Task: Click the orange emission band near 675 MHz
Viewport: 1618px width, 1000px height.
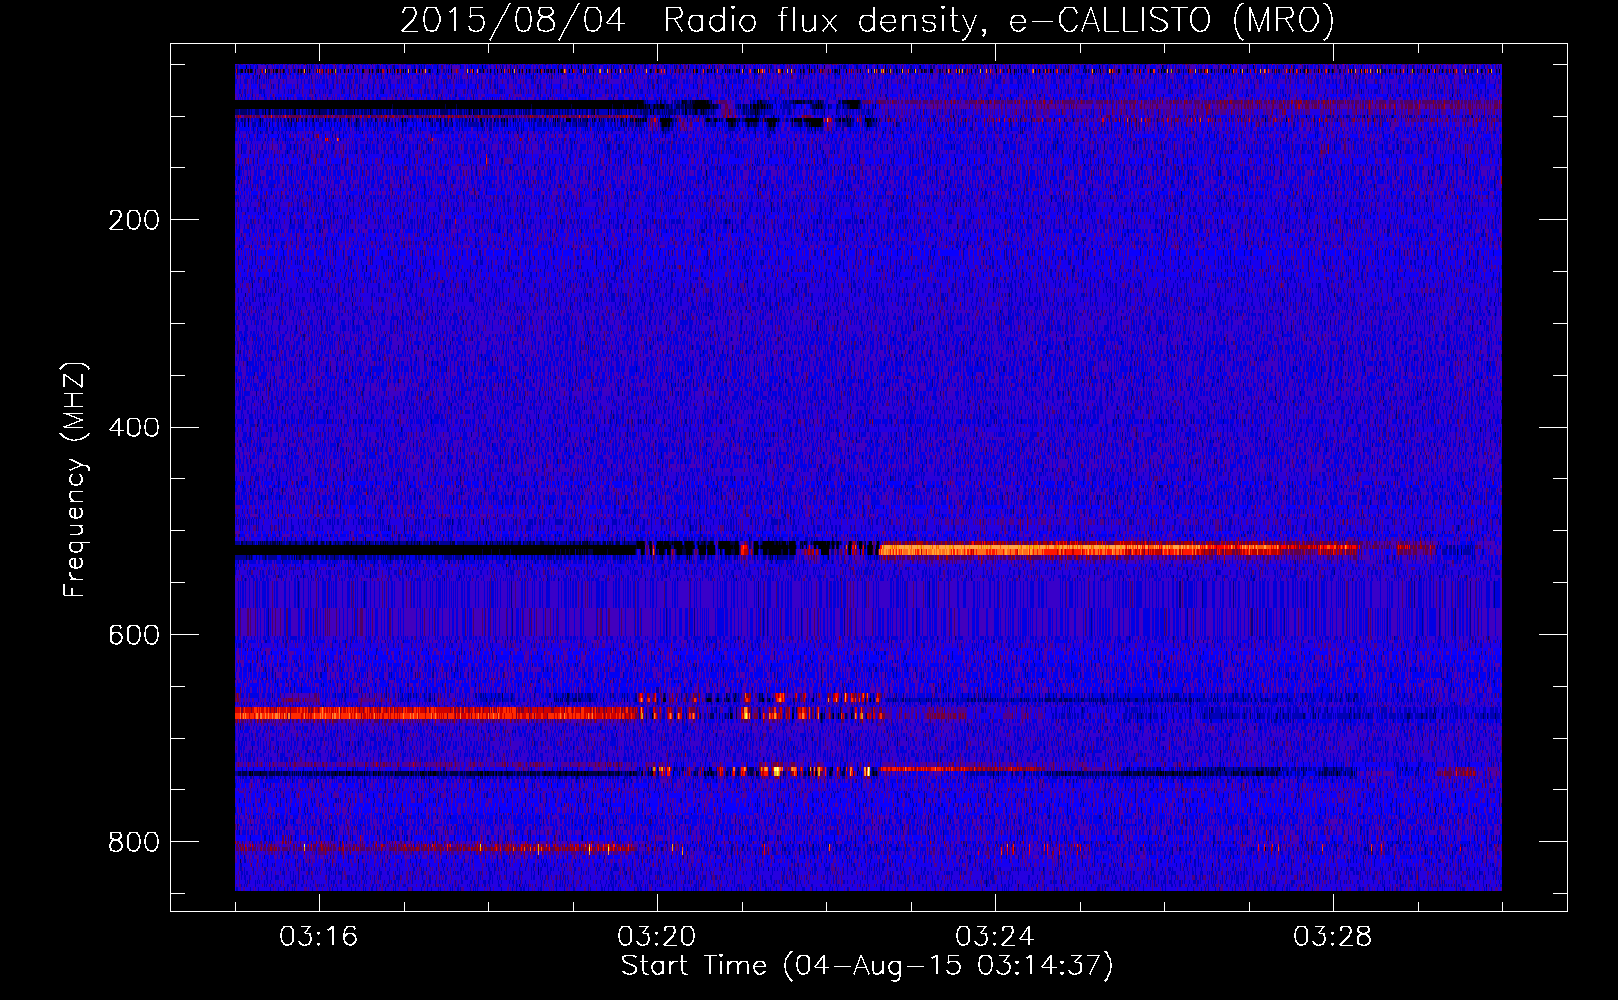Action: (437, 713)
